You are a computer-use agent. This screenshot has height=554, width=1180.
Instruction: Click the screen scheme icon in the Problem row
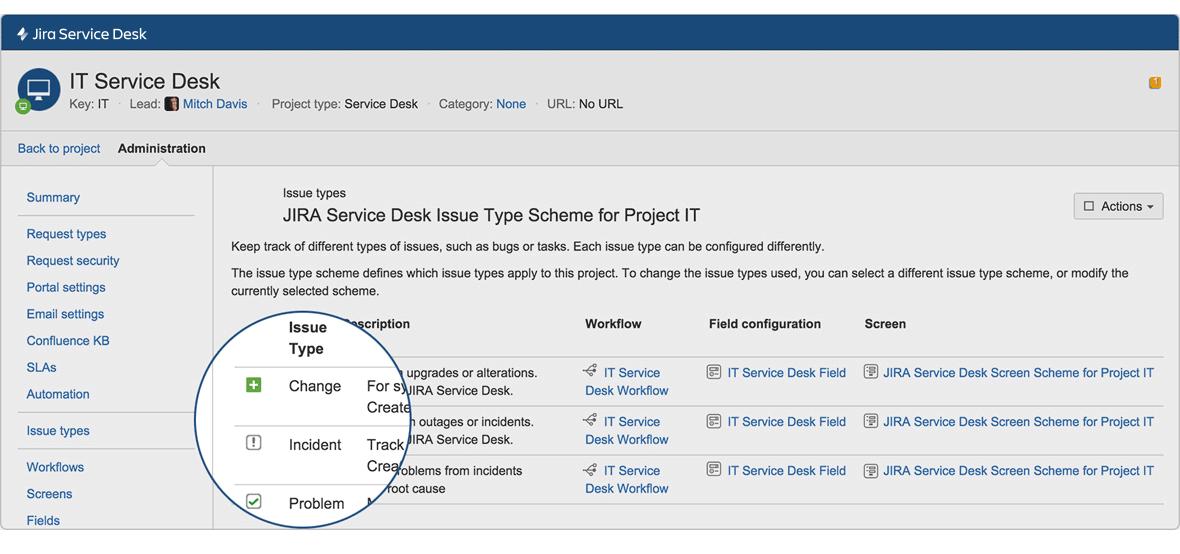point(871,470)
